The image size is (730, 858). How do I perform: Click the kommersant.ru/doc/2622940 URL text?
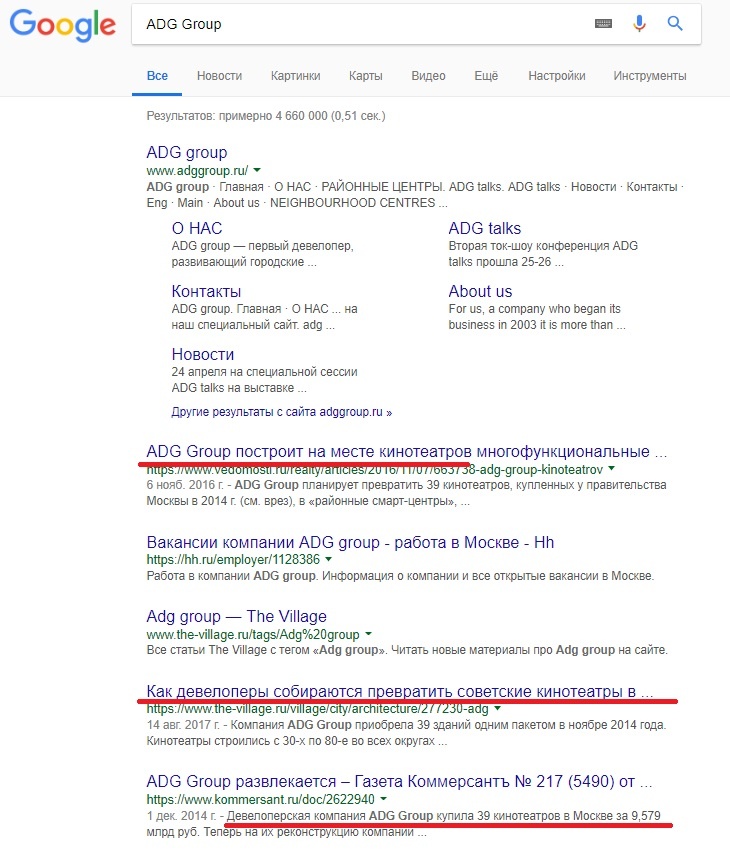[260, 799]
